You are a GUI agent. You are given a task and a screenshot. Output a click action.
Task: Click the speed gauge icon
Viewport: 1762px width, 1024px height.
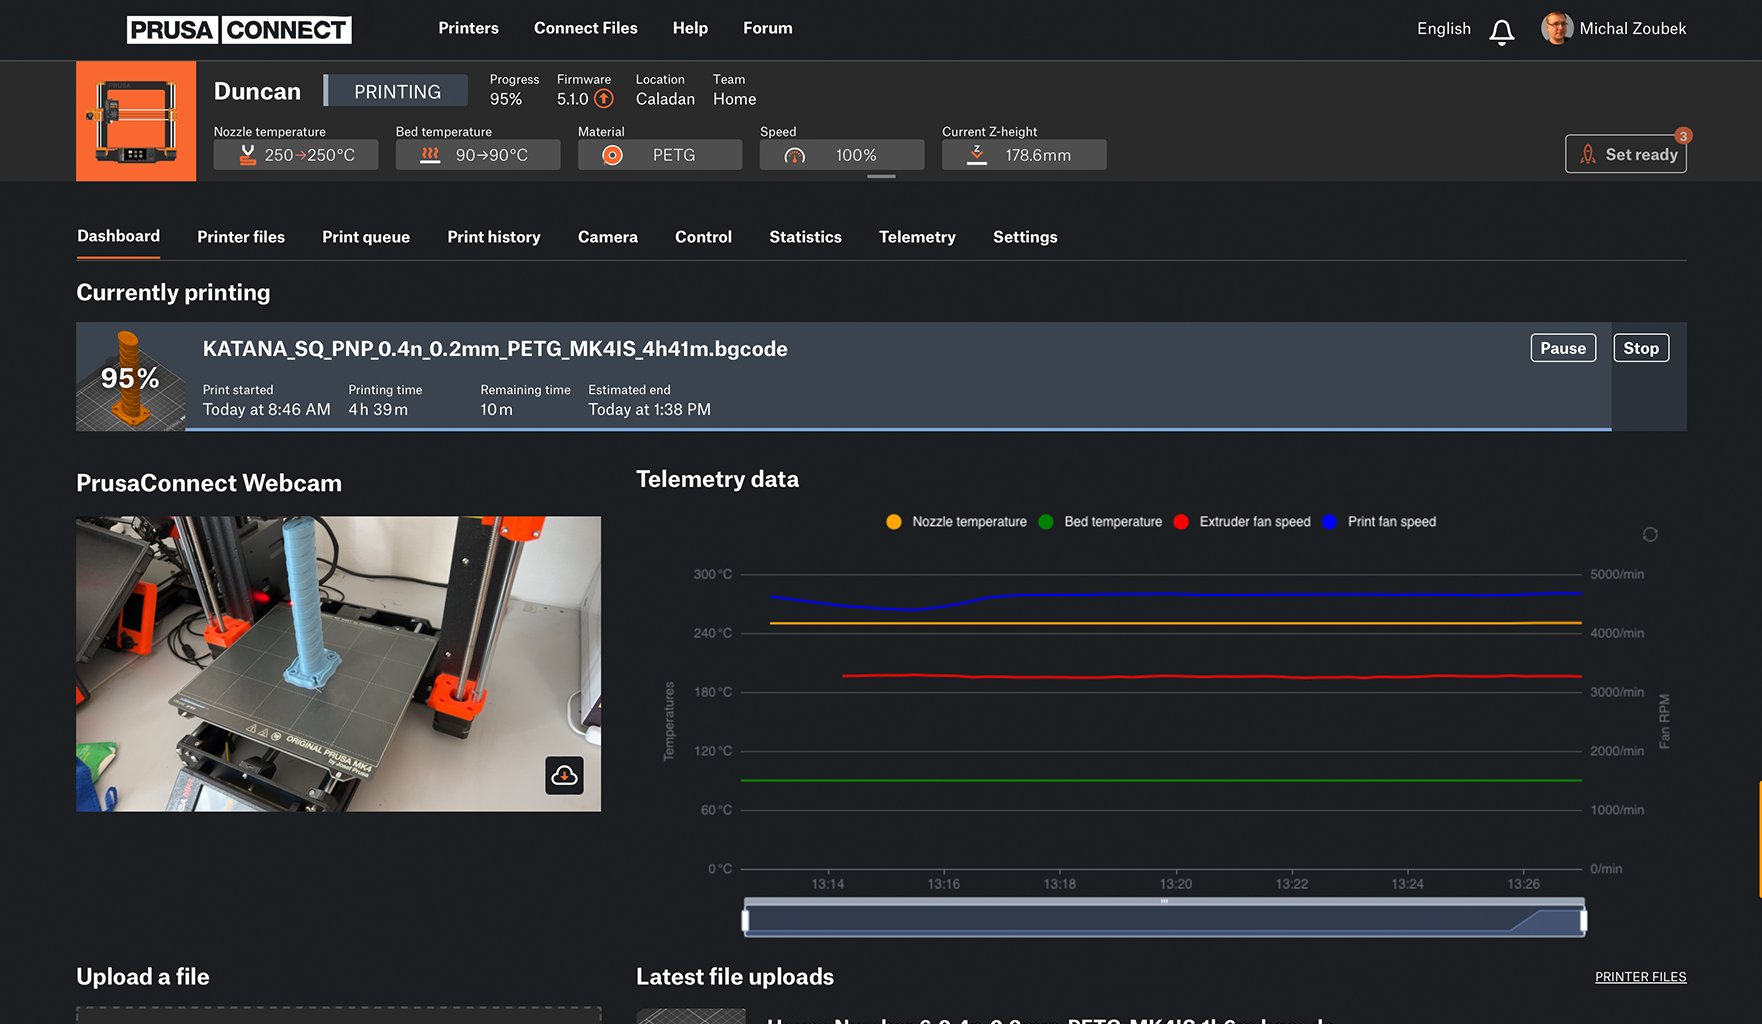[794, 155]
